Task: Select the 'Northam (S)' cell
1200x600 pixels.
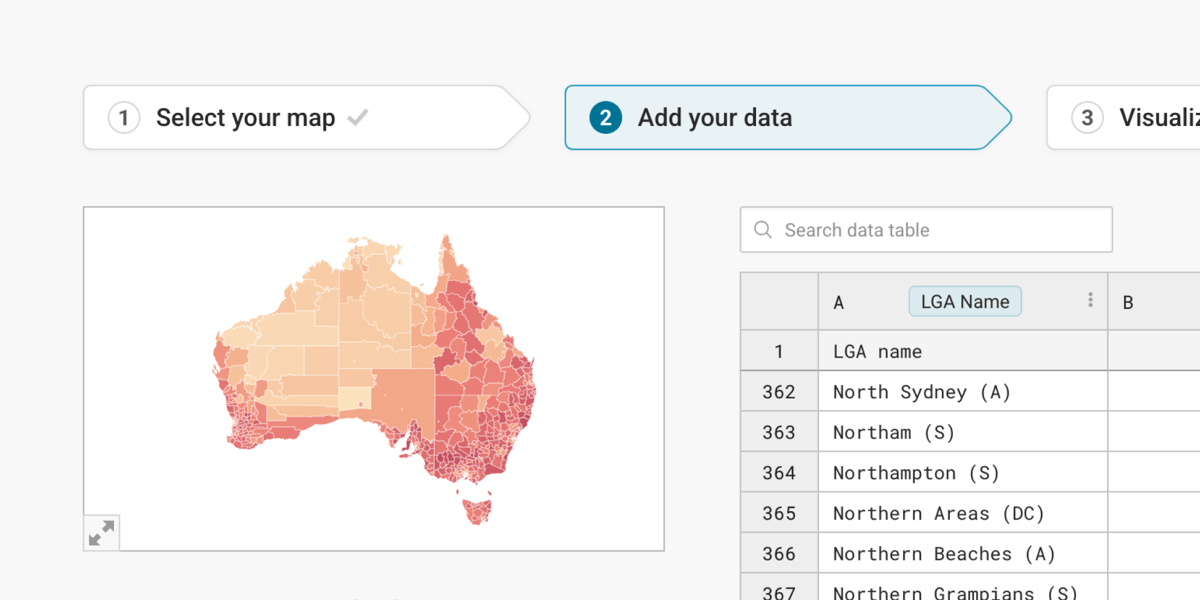Action: click(x=963, y=432)
